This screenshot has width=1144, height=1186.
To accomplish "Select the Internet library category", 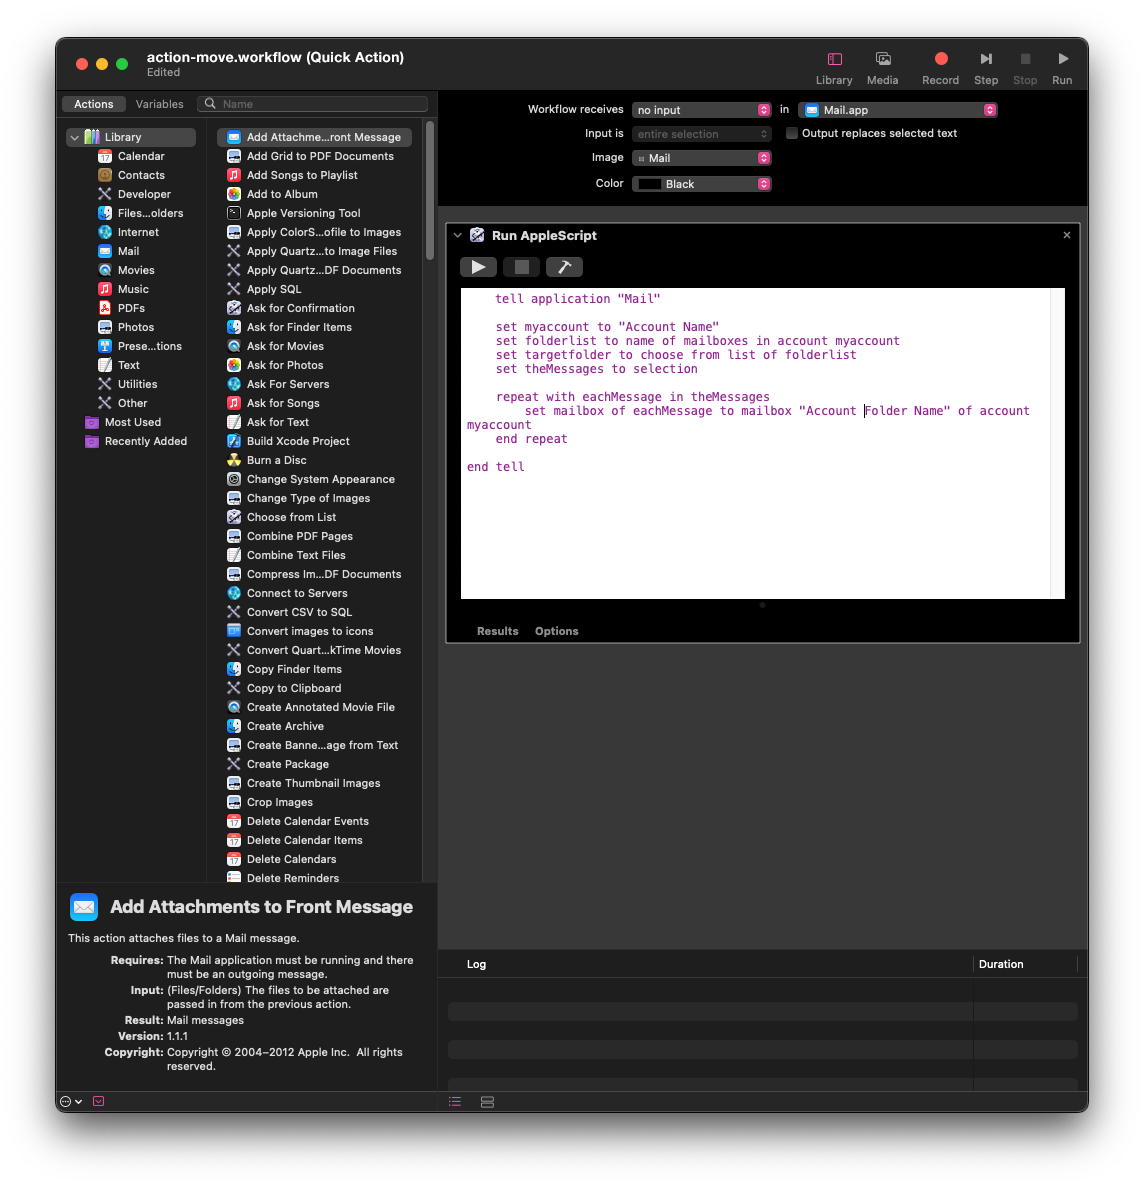I will (x=128, y=232).
